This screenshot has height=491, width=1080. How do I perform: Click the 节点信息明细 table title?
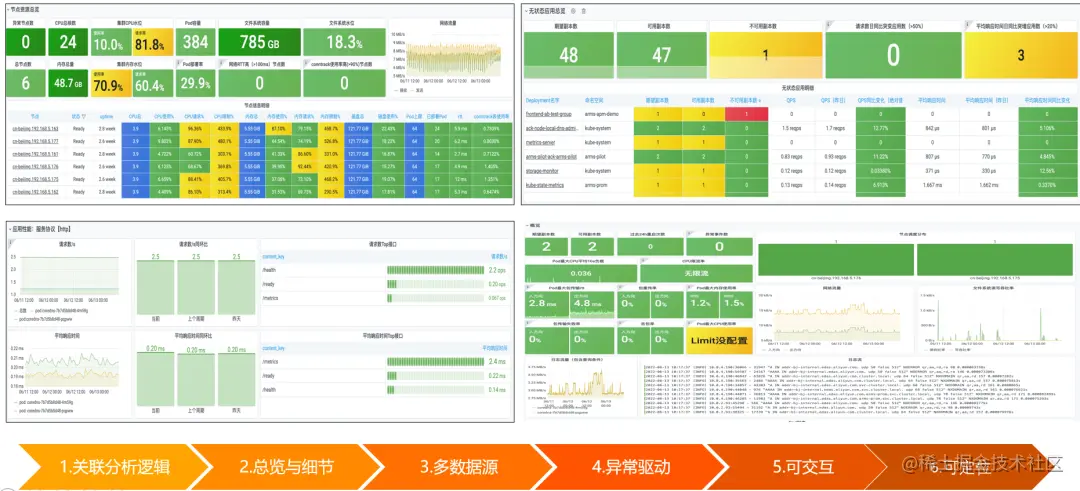pos(258,105)
